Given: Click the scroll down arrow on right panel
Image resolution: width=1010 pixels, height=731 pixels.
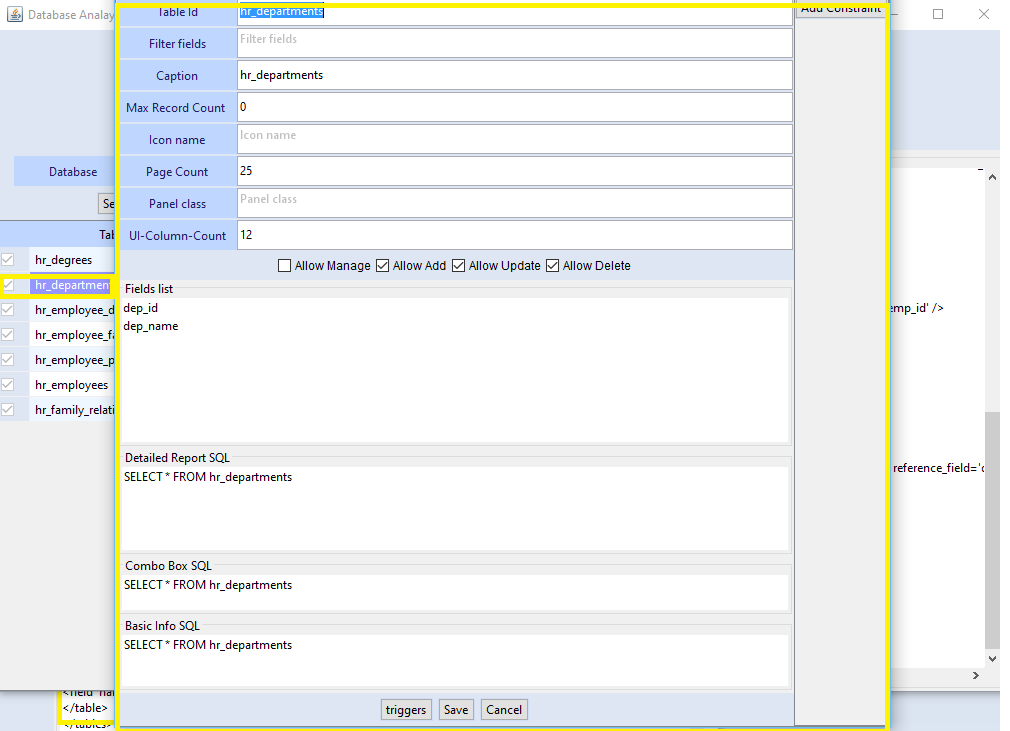Looking at the screenshot, I should coord(992,658).
